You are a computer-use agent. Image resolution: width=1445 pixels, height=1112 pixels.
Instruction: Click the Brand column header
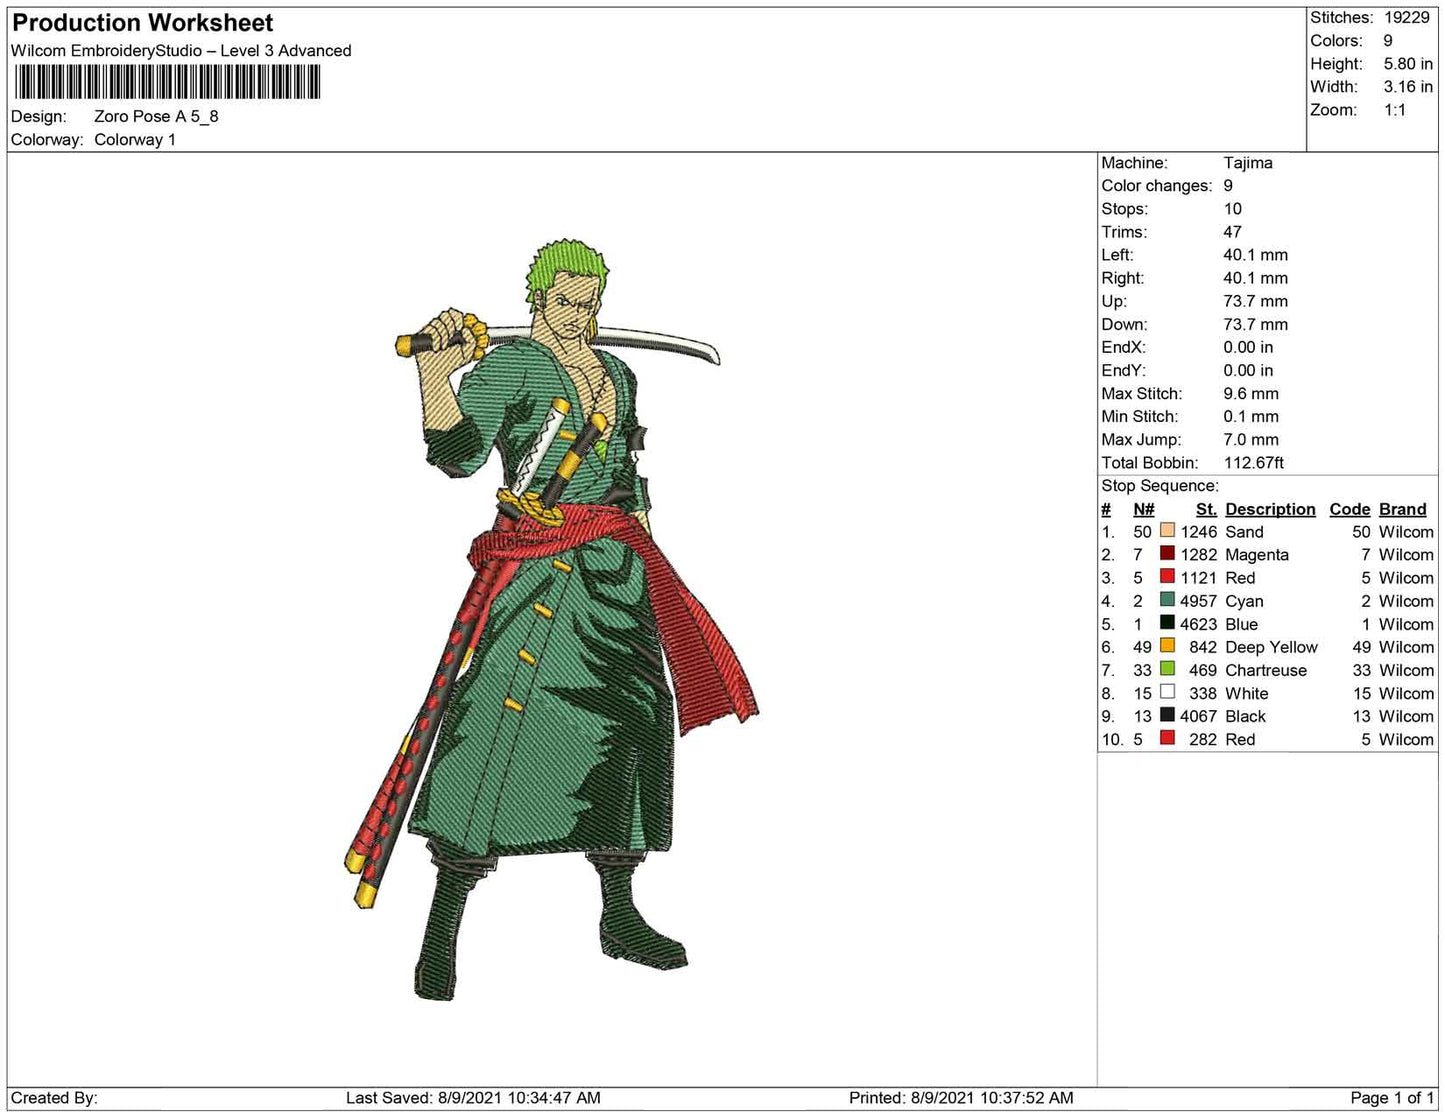[x=1402, y=509]
